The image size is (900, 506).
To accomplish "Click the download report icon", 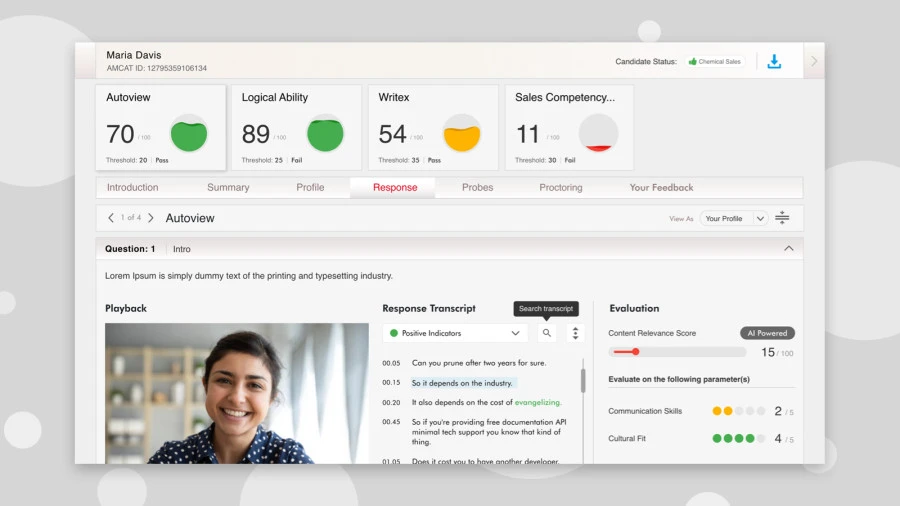I will (x=774, y=61).
